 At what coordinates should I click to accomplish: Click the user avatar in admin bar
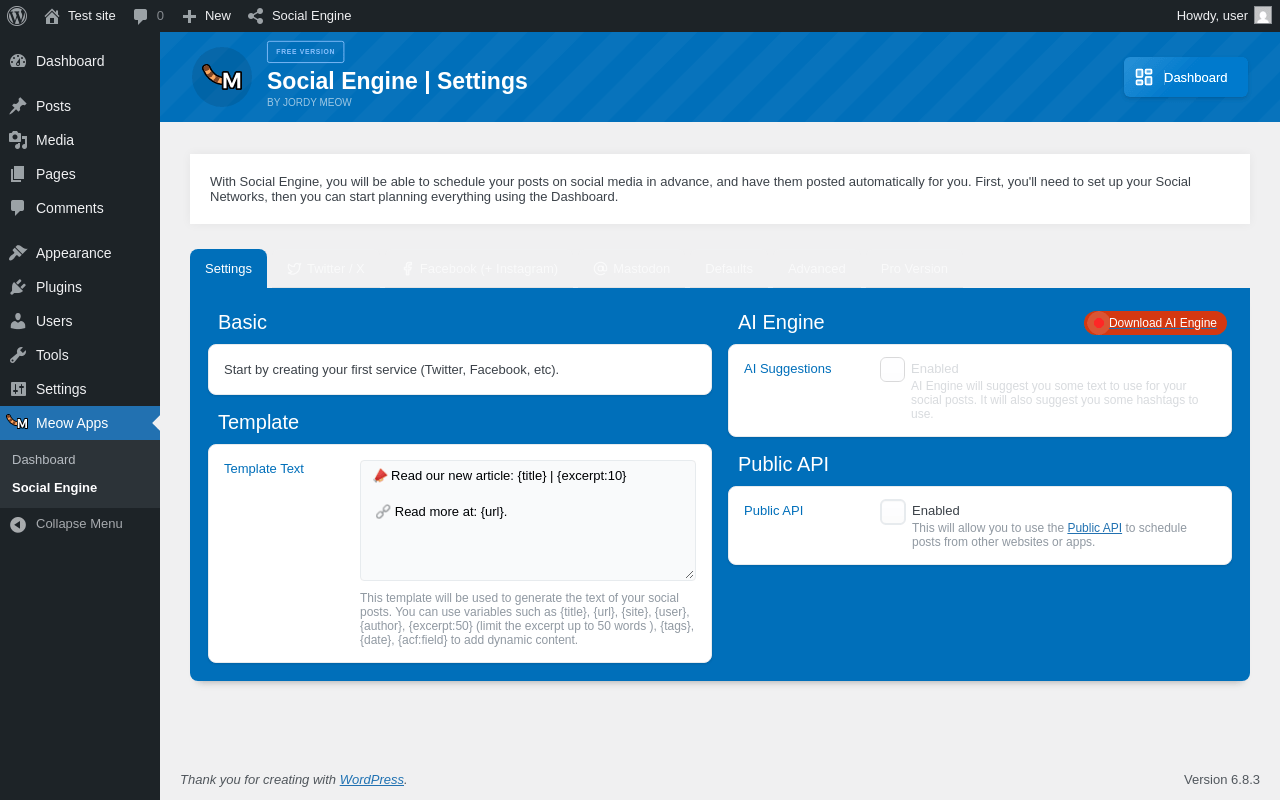click(x=1263, y=16)
